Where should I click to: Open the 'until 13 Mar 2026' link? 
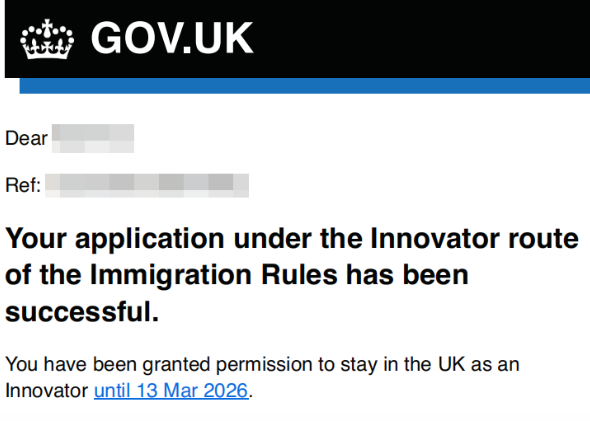[x=171, y=391]
